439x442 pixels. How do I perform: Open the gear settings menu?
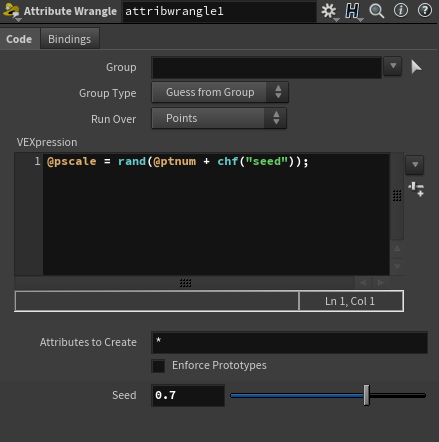coord(329,11)
